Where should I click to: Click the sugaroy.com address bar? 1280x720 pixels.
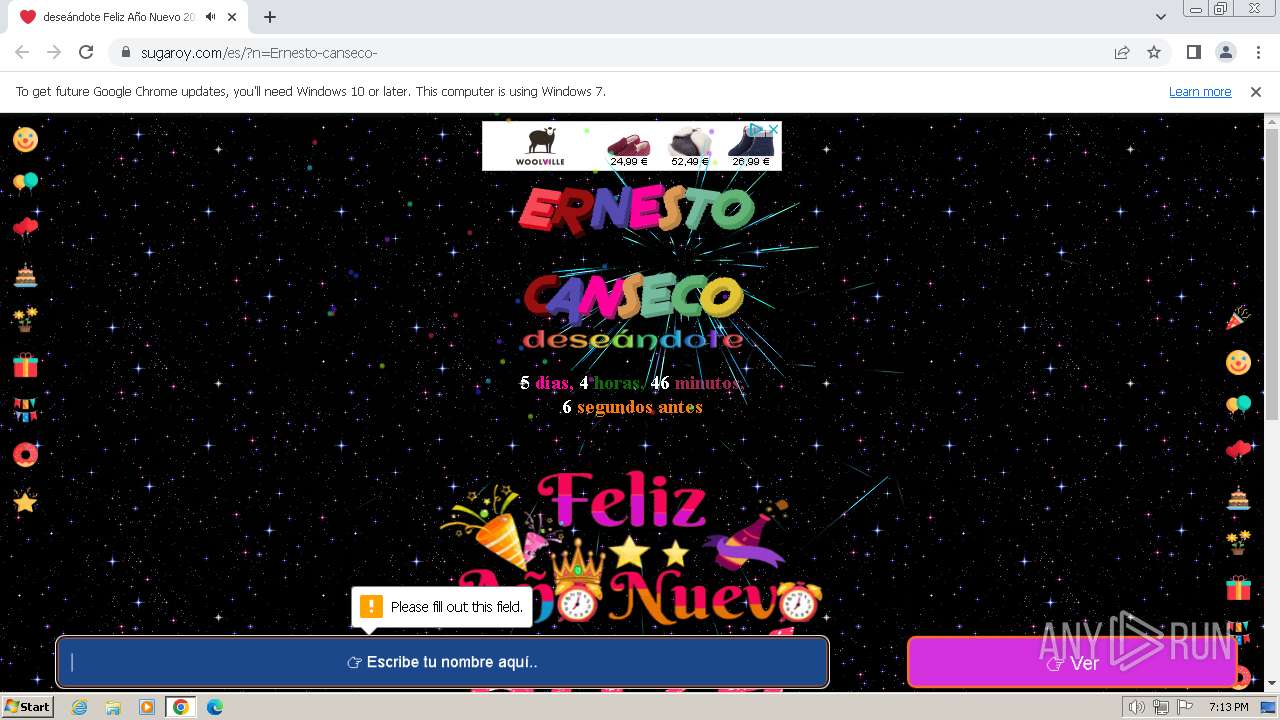pos(610,52)
